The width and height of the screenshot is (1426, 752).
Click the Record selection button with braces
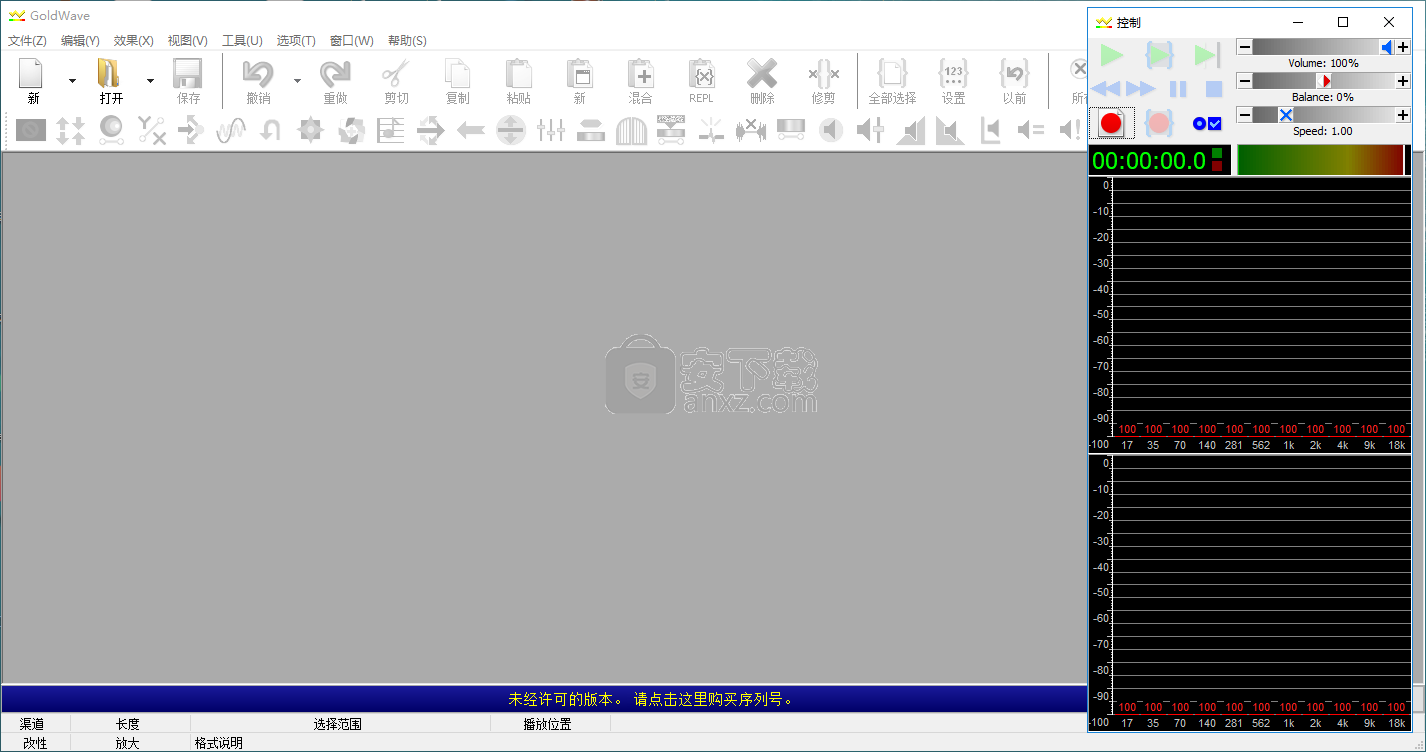(1159, 123)
